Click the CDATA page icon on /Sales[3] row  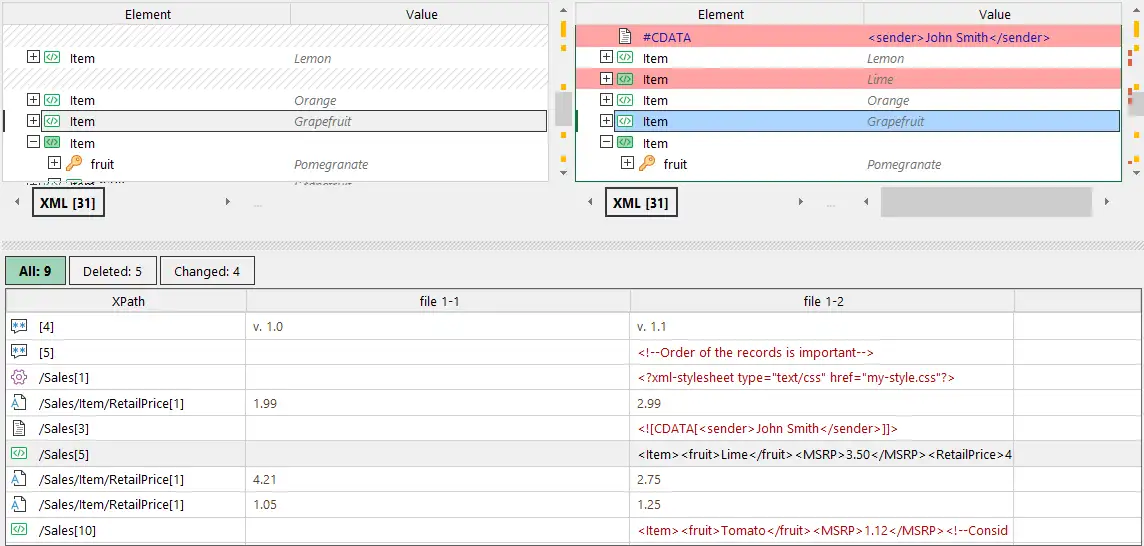point(20,428)
